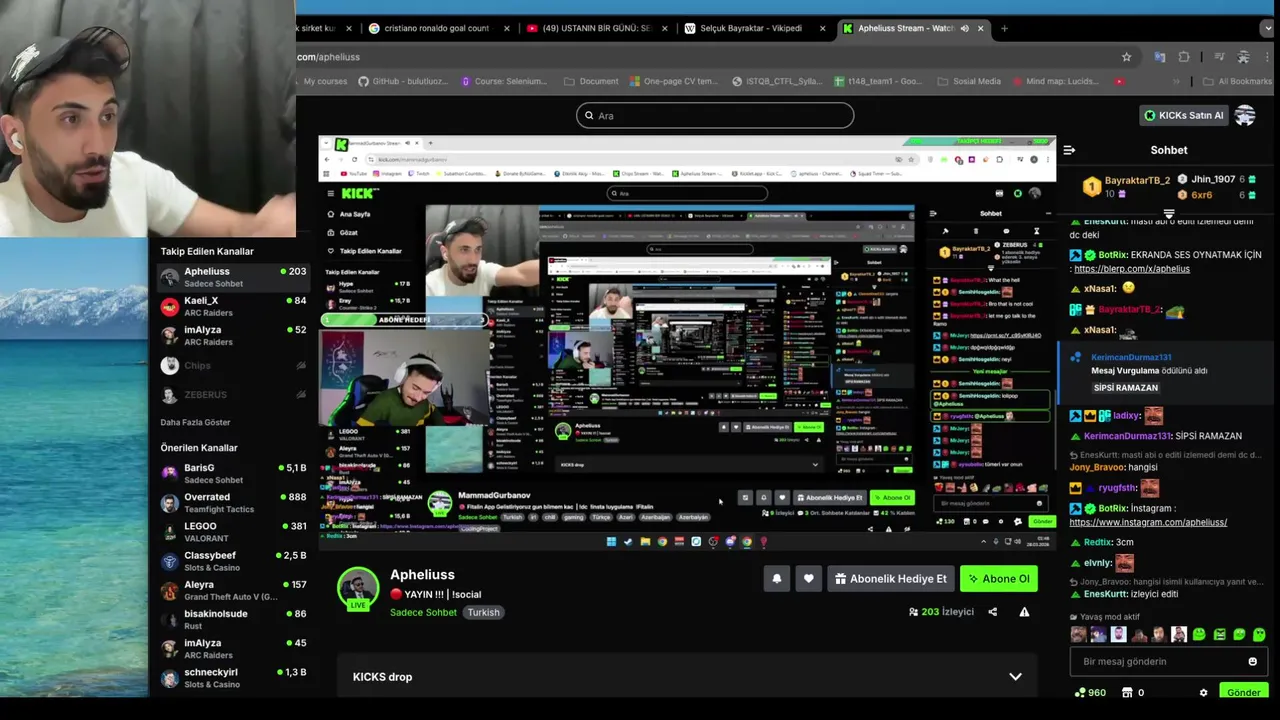Screen dimensions: 1280x720
Task: Open offline ZEBERUS channel
Action: click(x=233, y=395)
